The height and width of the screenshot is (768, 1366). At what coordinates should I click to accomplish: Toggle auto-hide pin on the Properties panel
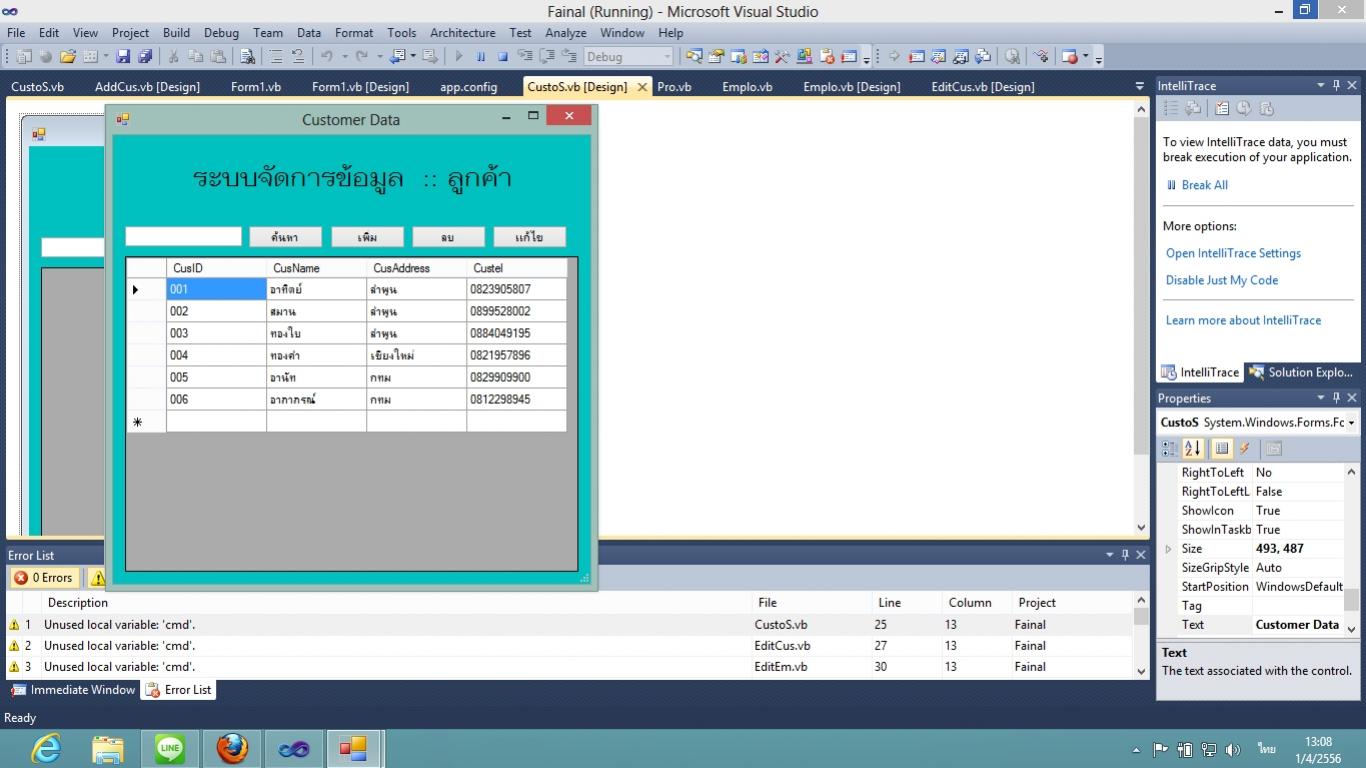point(1336,398)
